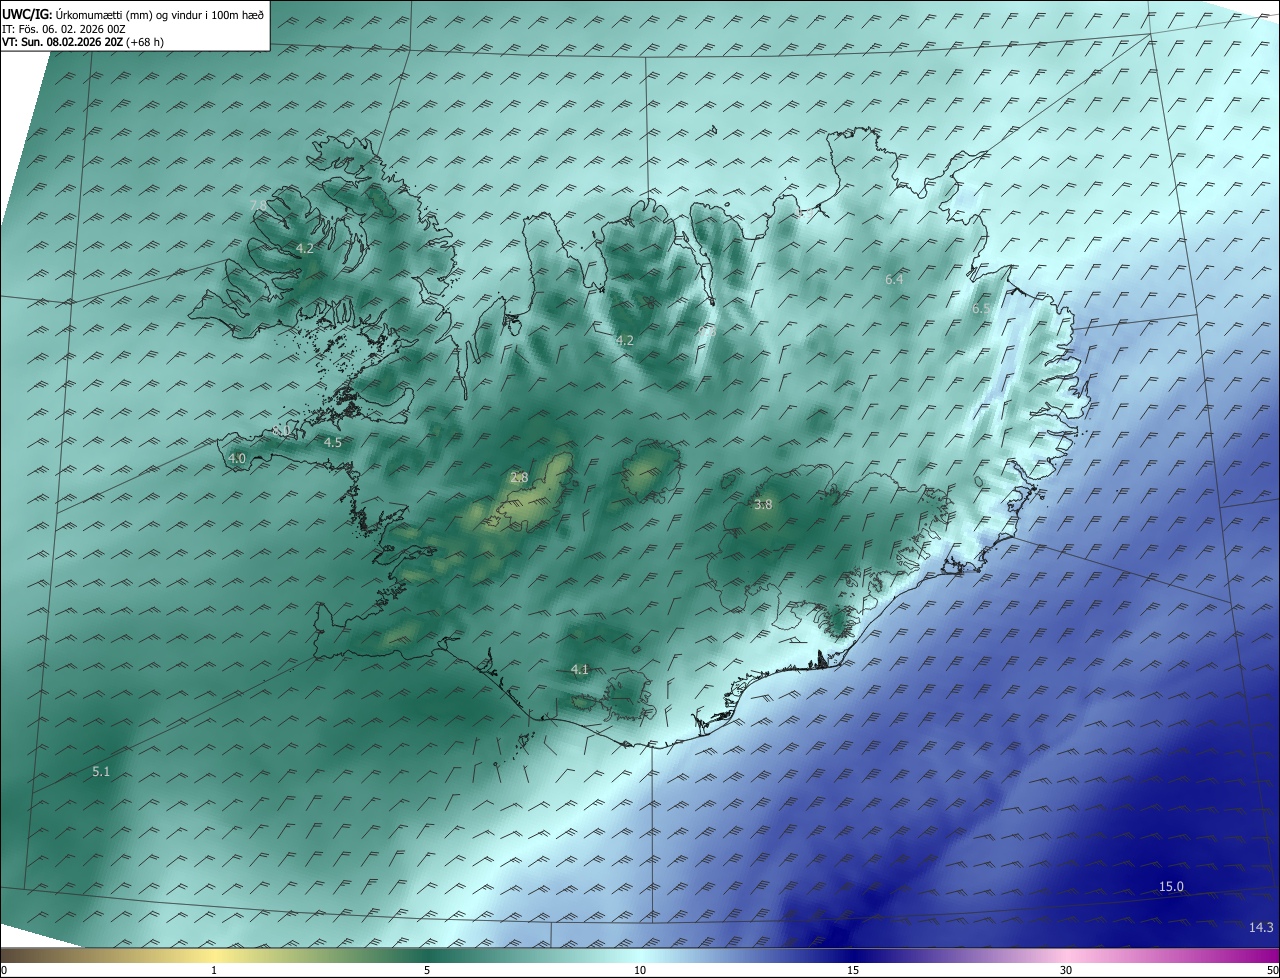Click the 'IT: Fös. 06. 02. 2026 00Z' line
Screen dimensions: 1280x978
(63, 29)
